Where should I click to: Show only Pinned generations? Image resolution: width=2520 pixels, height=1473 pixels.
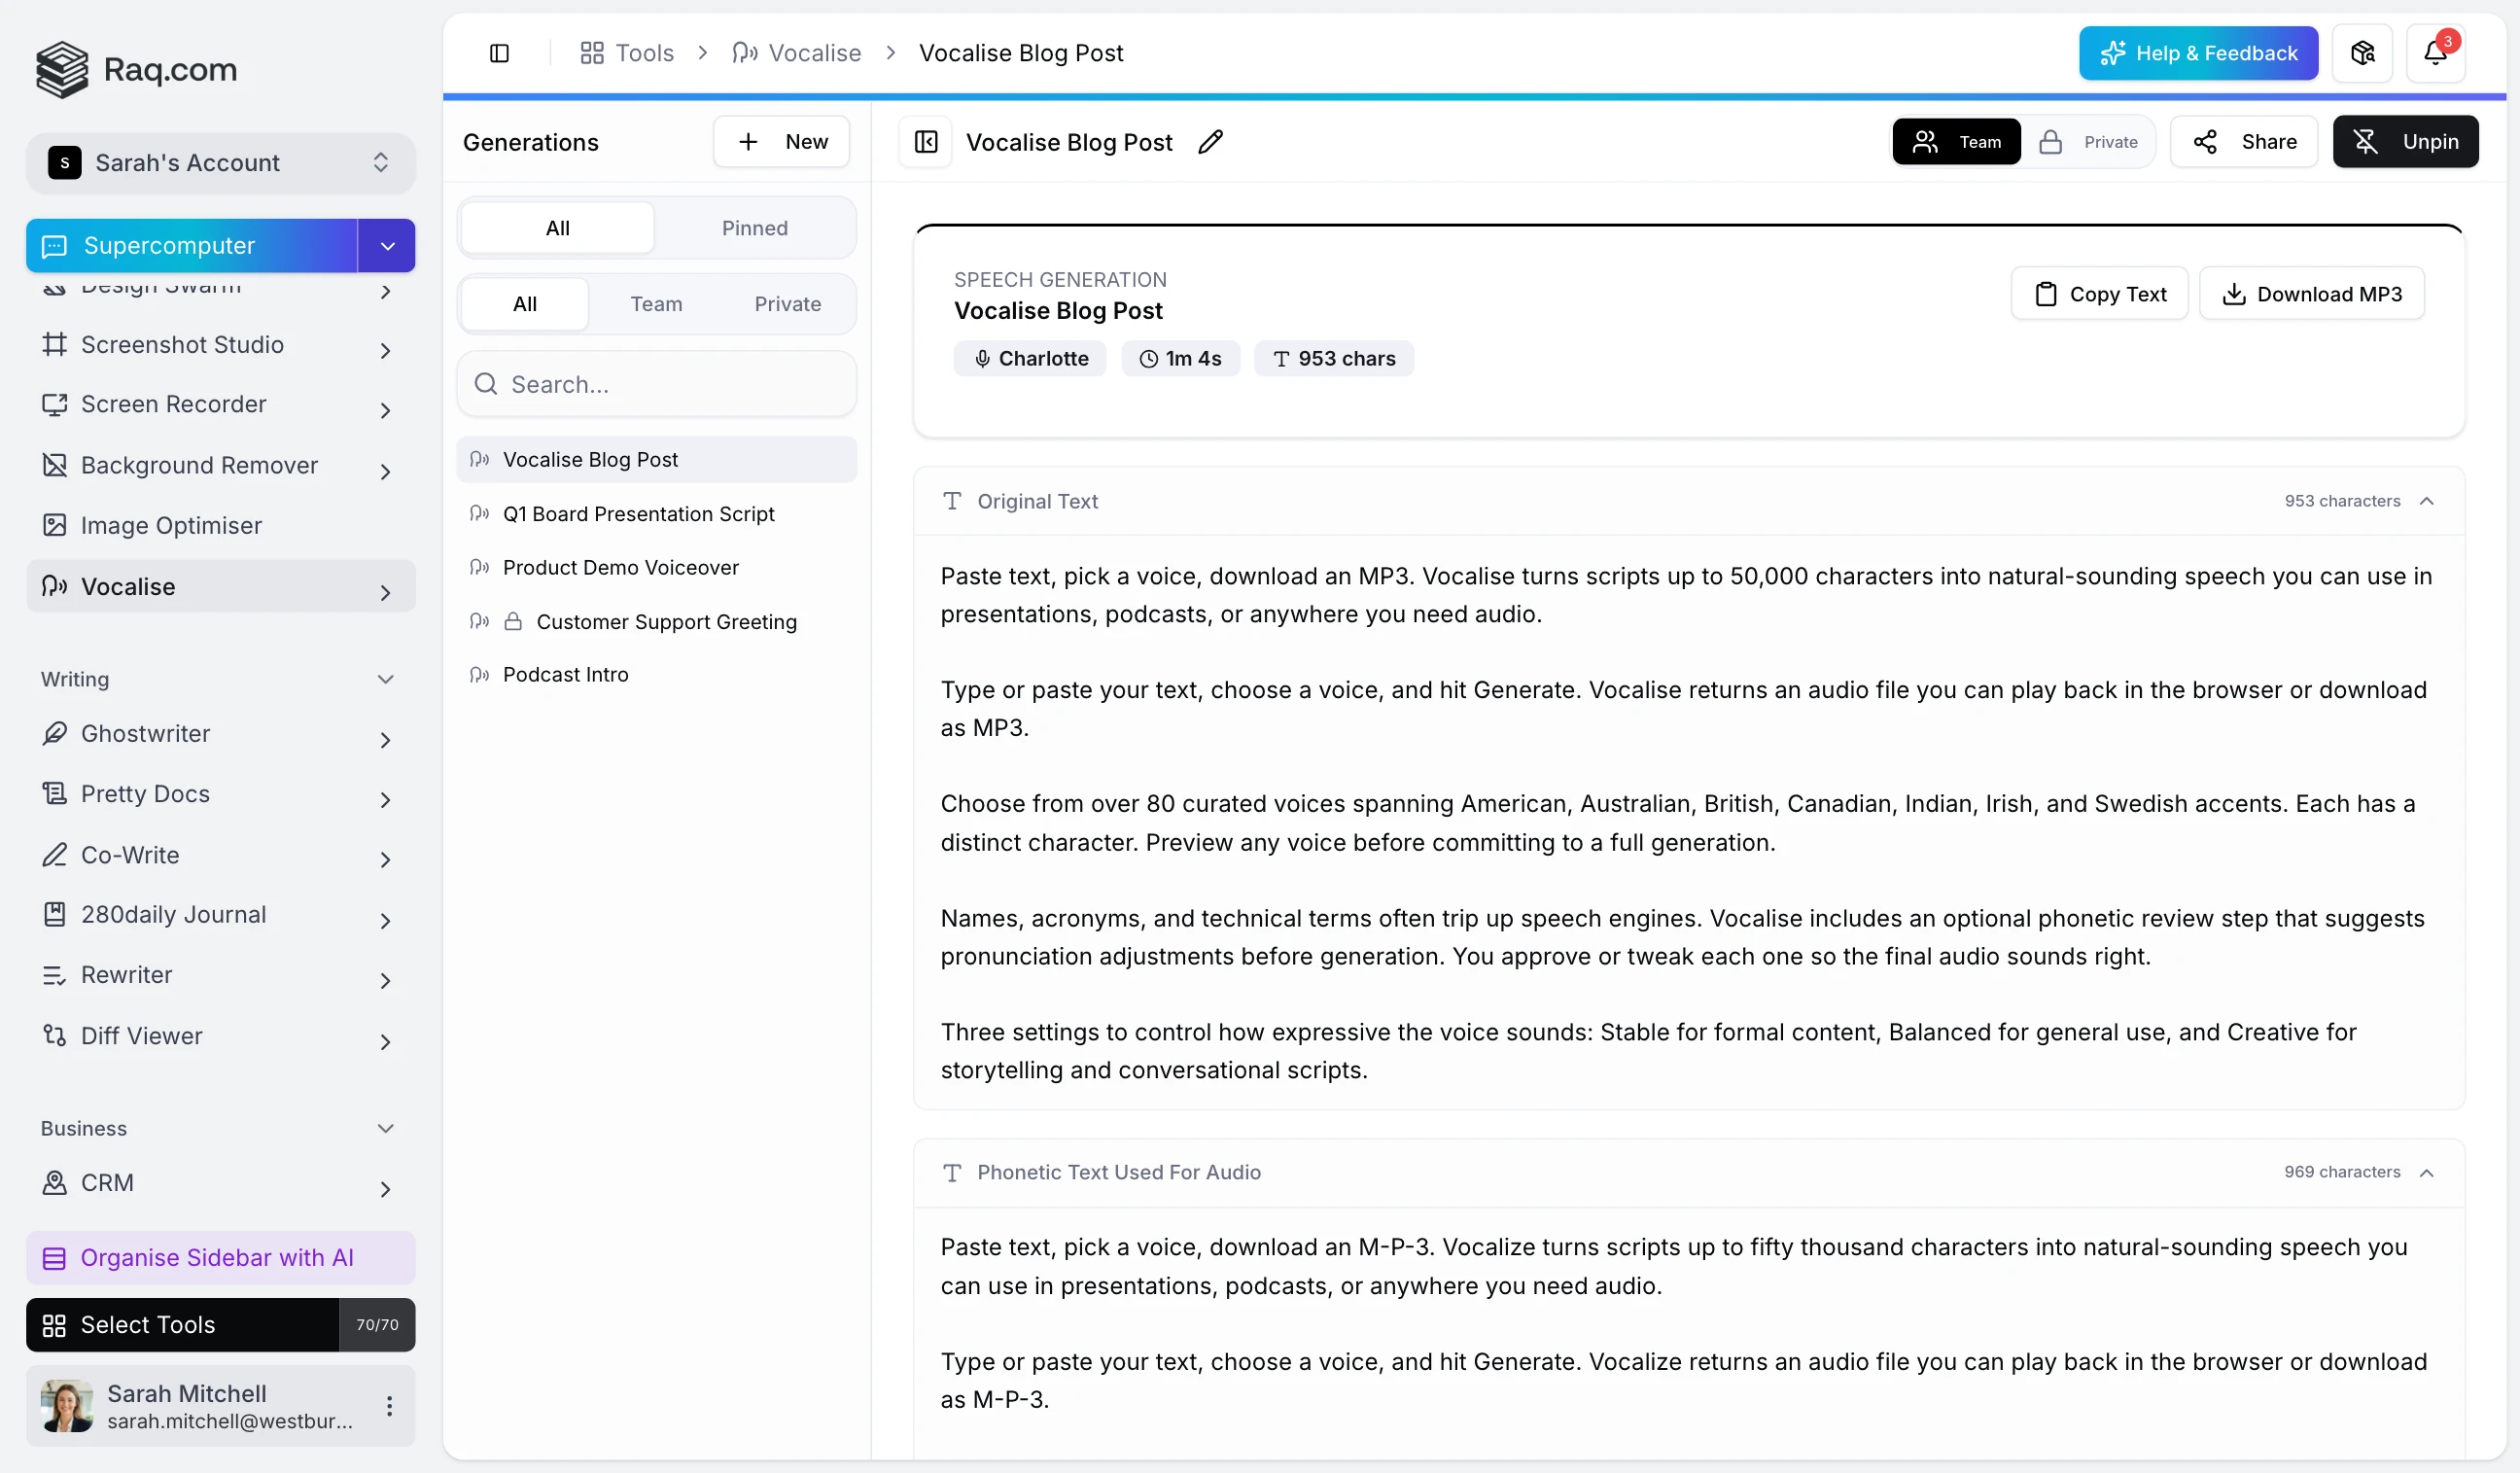tap(755, 228)
